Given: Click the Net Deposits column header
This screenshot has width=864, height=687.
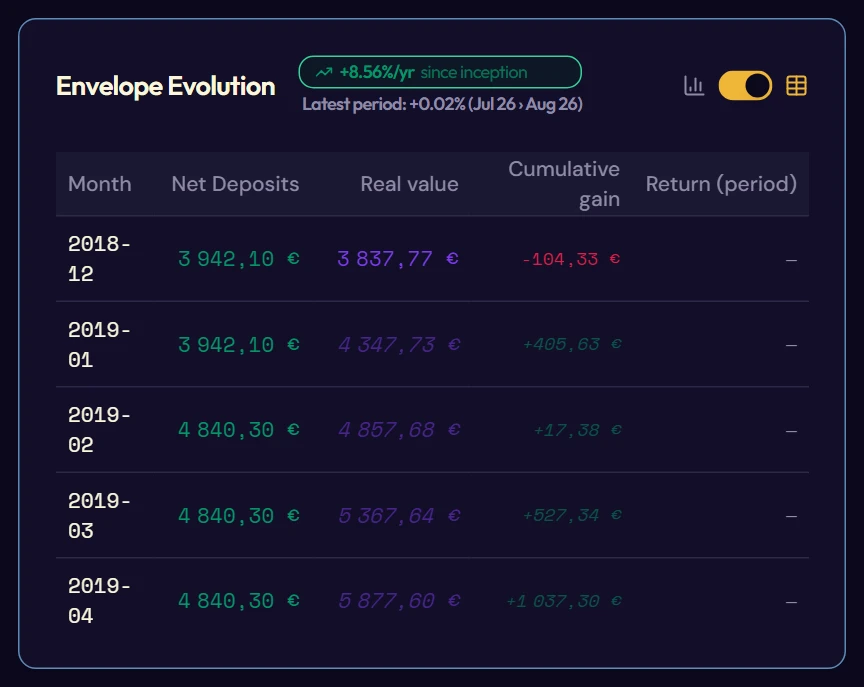Looking at the screenshot, I should (x=235, y=184).
